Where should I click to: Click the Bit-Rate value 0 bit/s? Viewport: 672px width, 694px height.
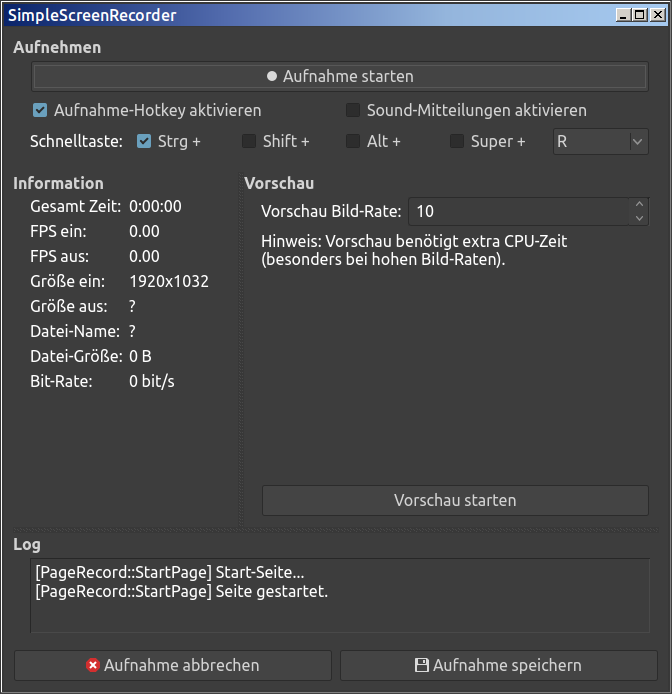coord(152,382)
